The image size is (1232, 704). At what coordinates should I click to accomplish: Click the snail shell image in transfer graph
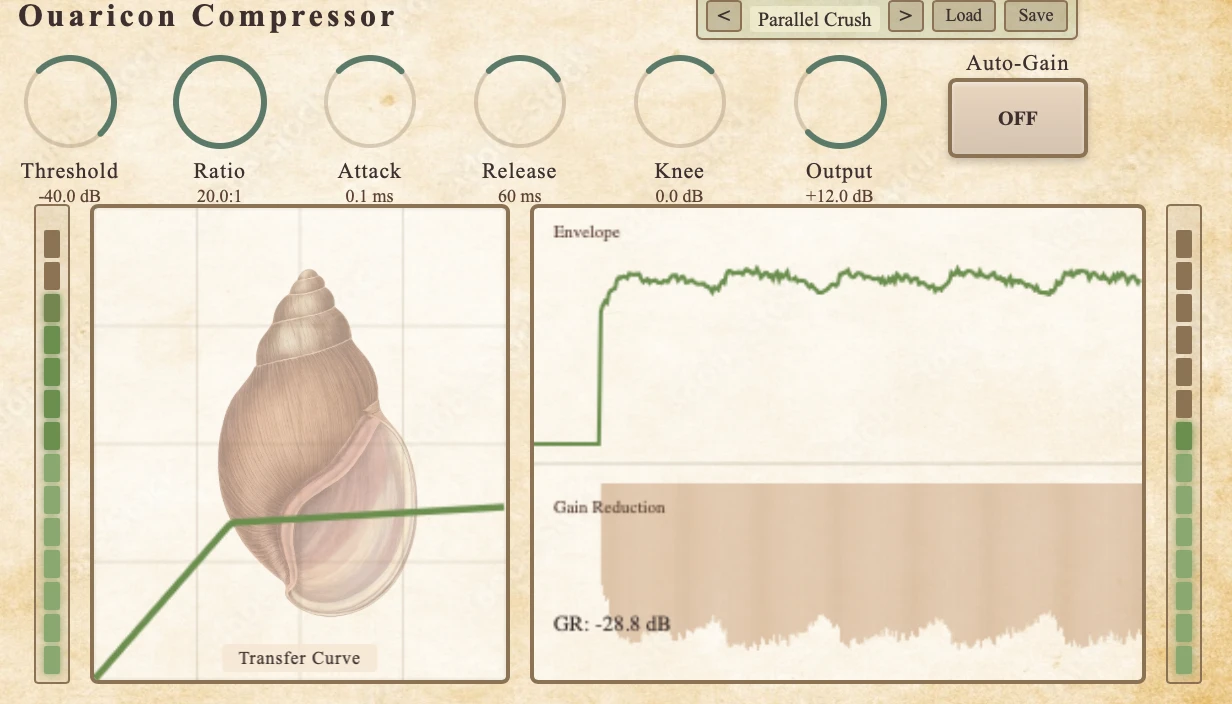[x=315, y=440]
